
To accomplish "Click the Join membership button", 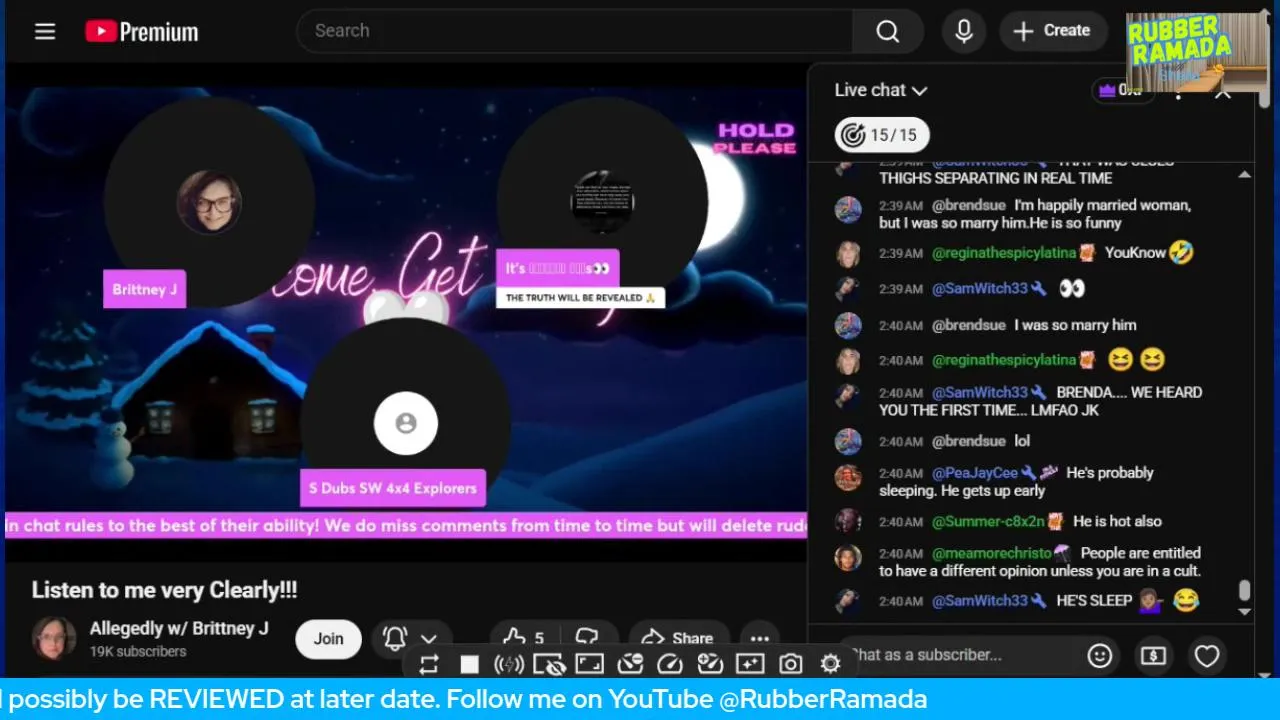I will point(328,639).
